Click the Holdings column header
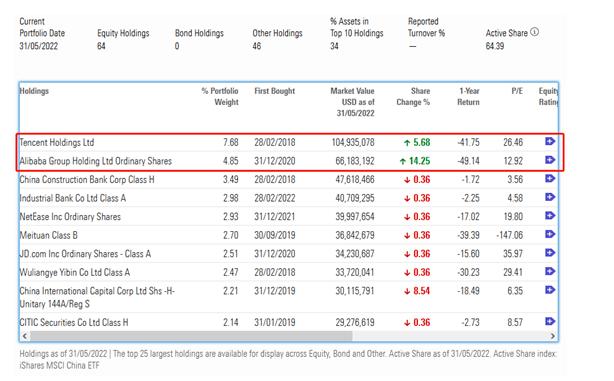 click(x=34, y=91)
